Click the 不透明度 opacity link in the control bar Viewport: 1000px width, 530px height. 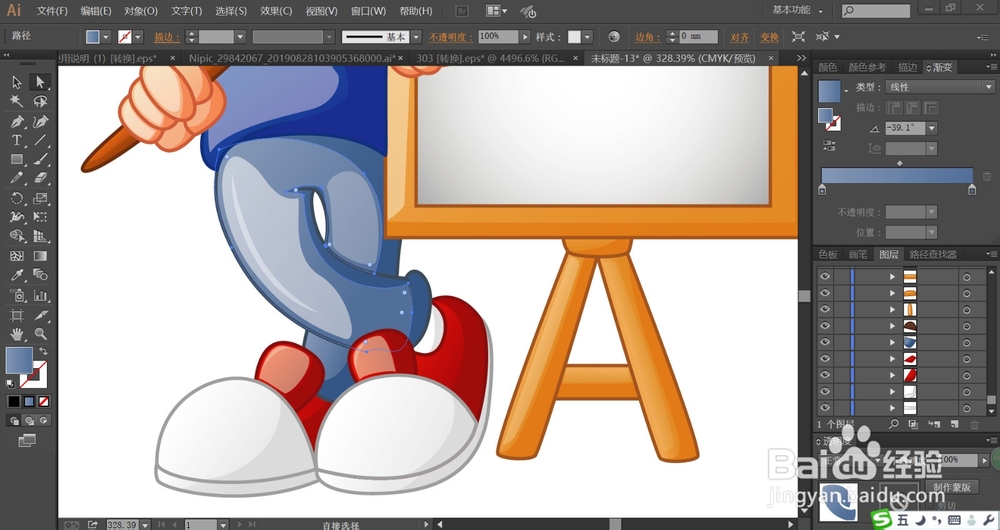(x=451, y=37)
